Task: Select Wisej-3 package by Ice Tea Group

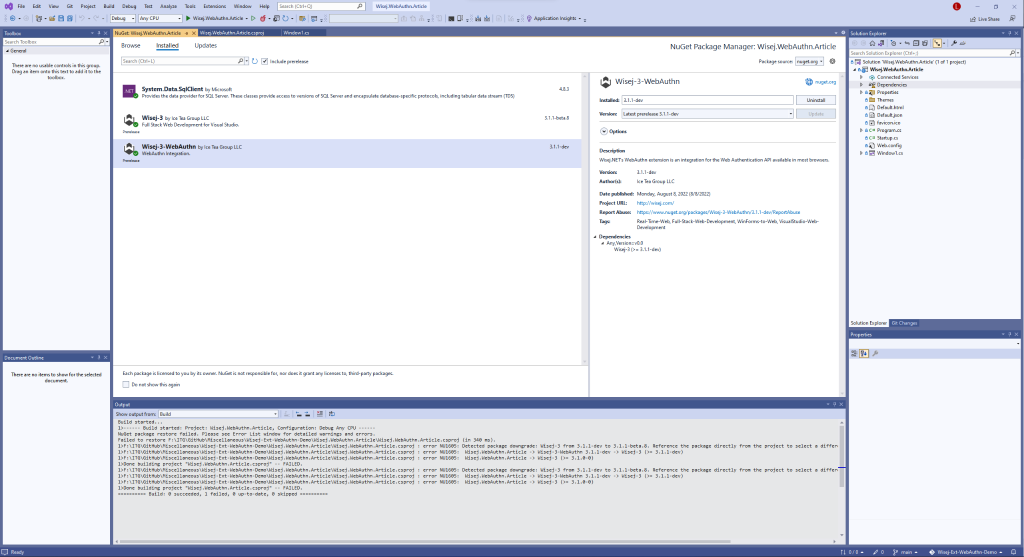Action: pos(347,123)
